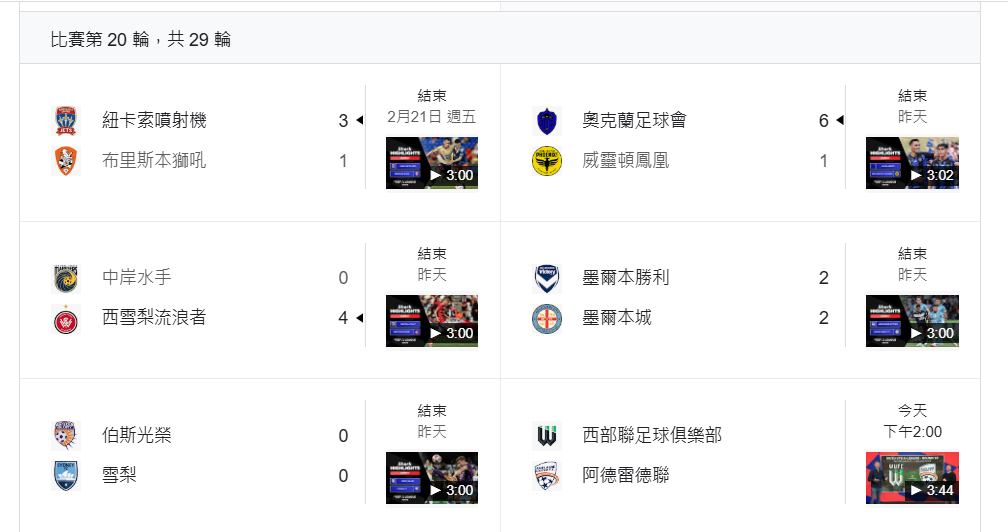The width and height of the screenshot is (1008, 532).
Task: Click the 墨爾本城 team logo
Action: (x=546, y=318)
